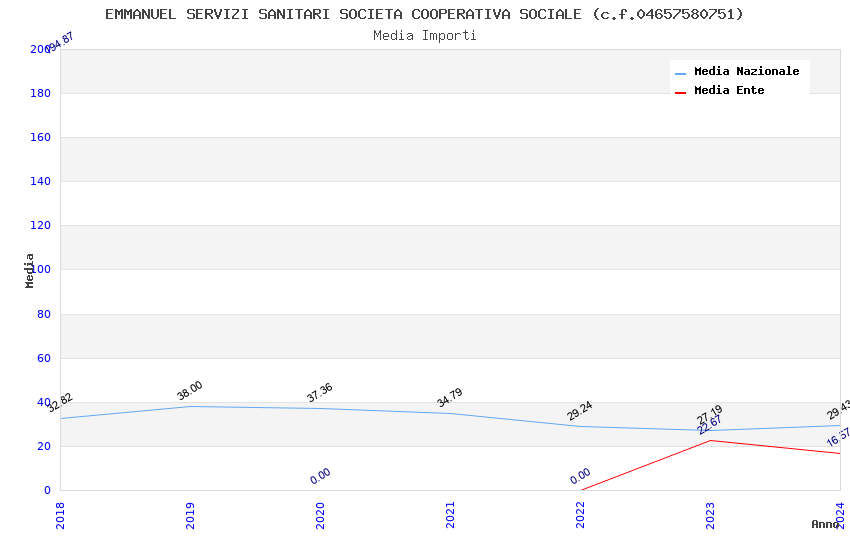Click the 60 y-axis tick label

44,358
